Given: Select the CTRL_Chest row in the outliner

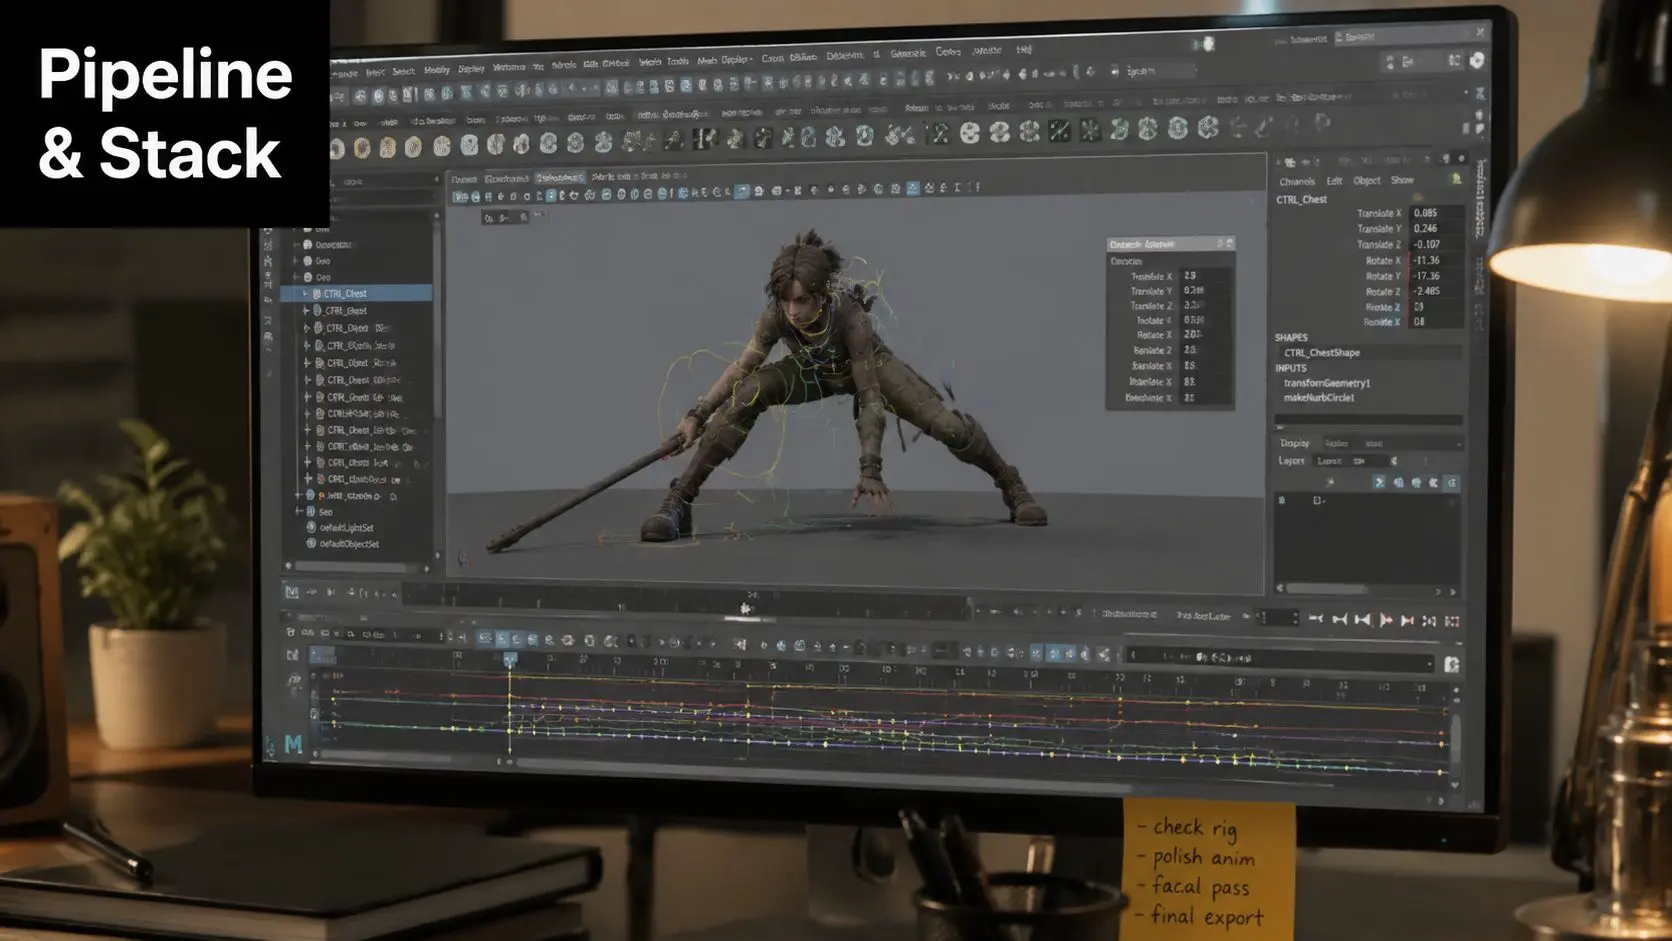Looking at the screenshot, I should click(357, 293).
